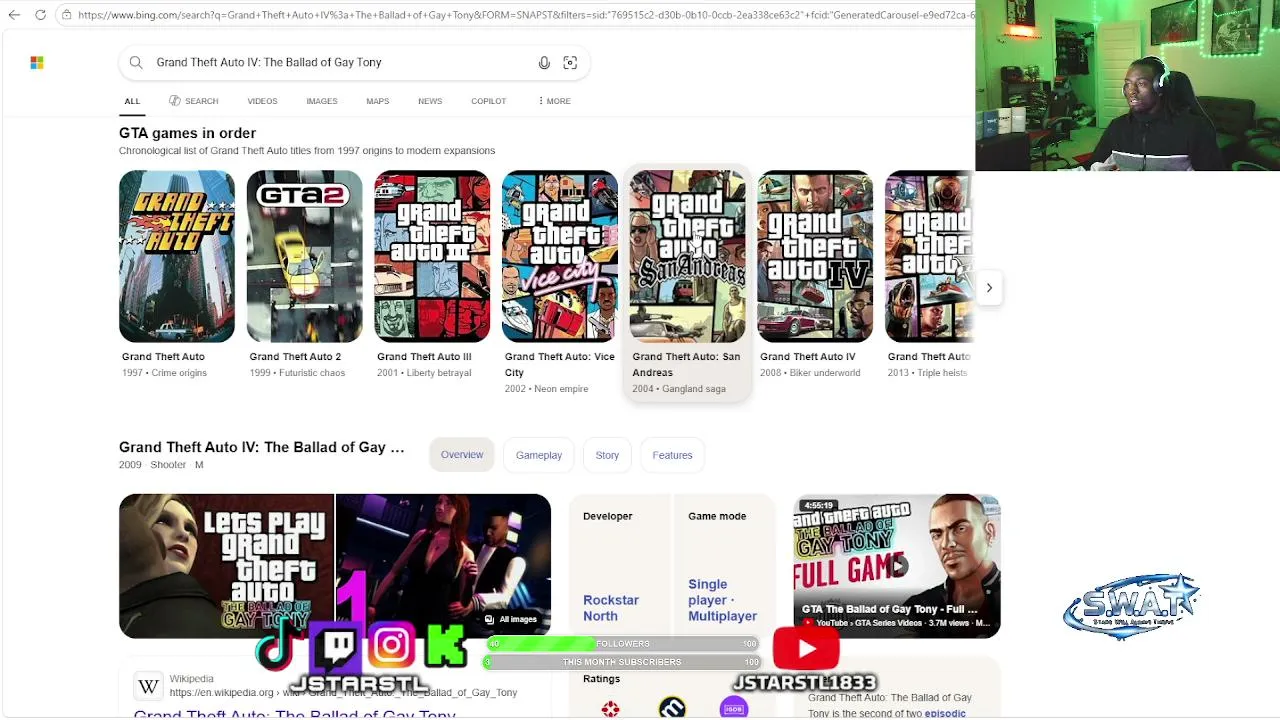Click the 'Grand Theft Auto IV' title
Viewport: 1280px width, 720px height.
click(808, 357)
